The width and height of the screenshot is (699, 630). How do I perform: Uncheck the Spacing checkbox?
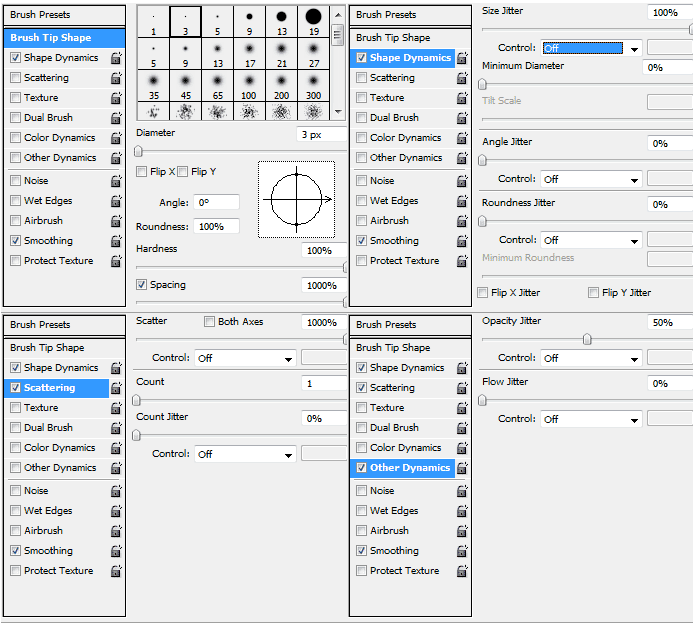click(x=141, y=285)
